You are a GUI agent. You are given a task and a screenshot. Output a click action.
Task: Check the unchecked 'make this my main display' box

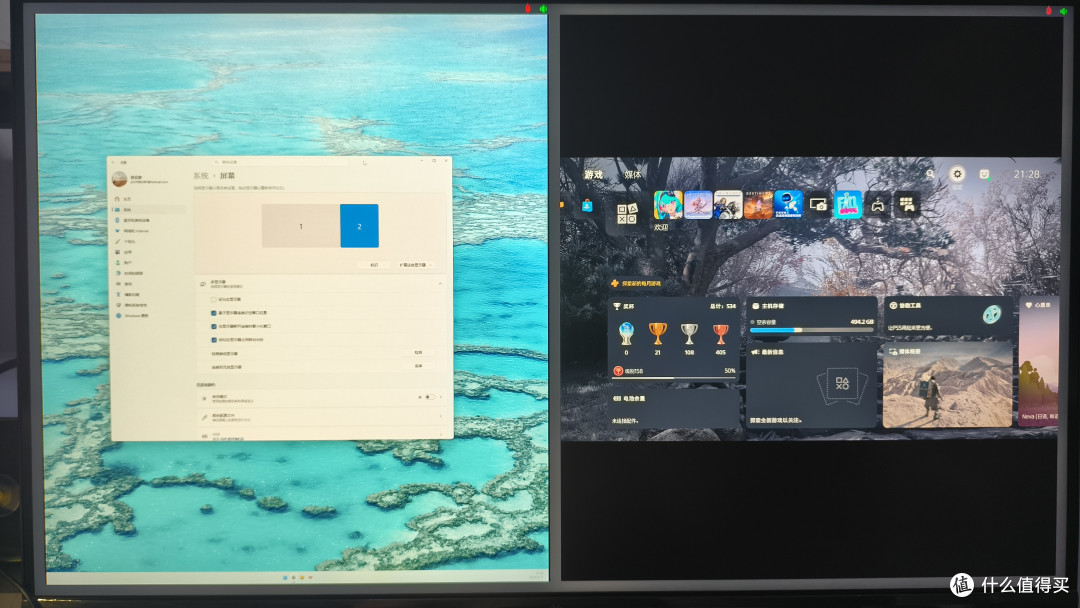pyautogui.click(x=214, y=300)
